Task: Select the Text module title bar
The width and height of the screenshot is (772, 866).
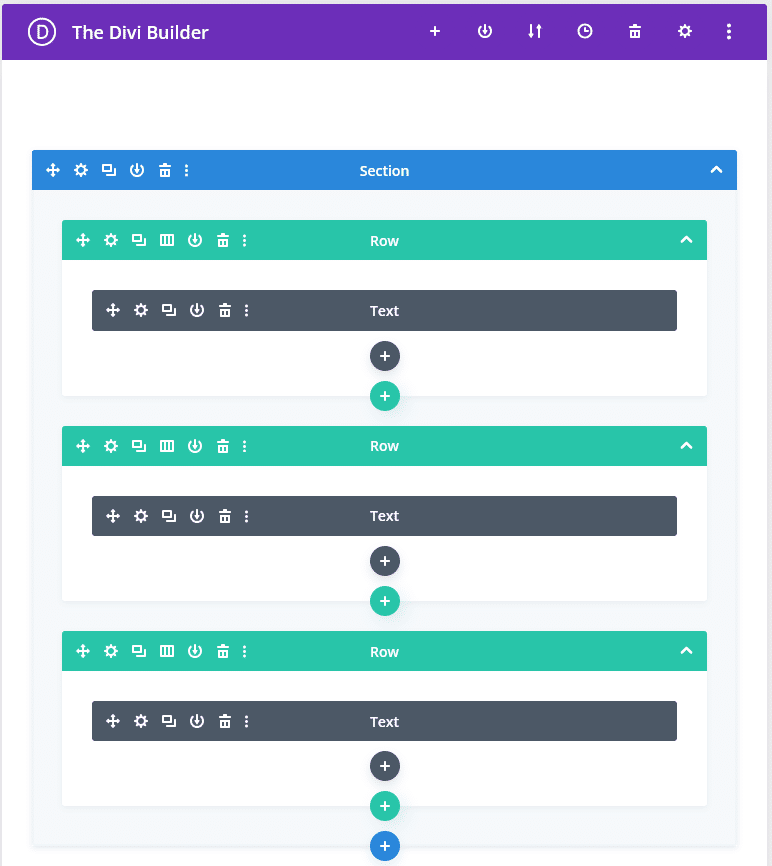Action: (x=385, y=310)
